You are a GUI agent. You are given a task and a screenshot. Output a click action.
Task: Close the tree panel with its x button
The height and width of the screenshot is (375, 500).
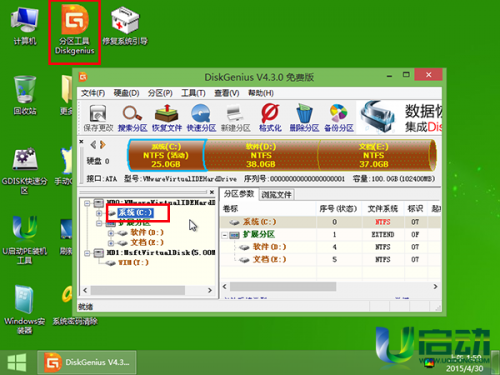(x=212, y=192)
